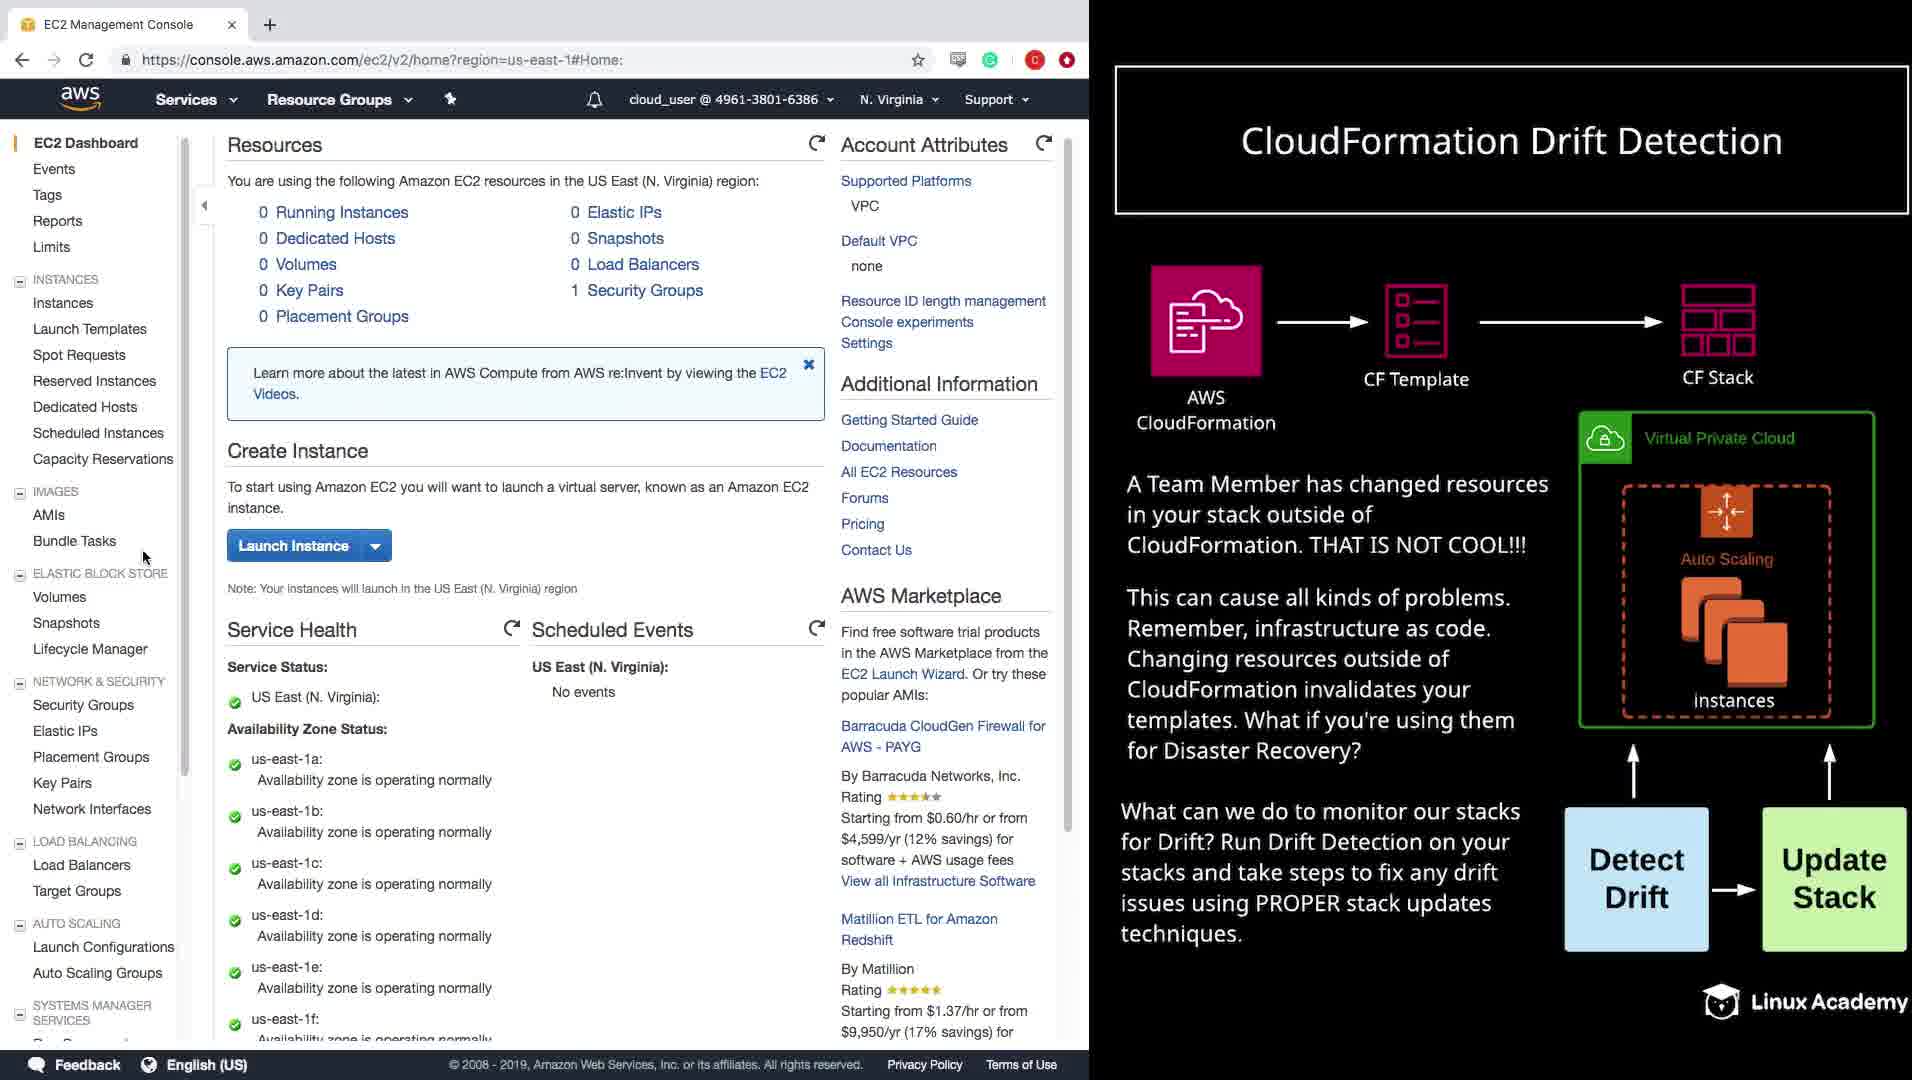This screenshot has height=1080, width=1912.
Task: Open the Launch Instance dropdown arrow
Action: (x=375, y=546)
